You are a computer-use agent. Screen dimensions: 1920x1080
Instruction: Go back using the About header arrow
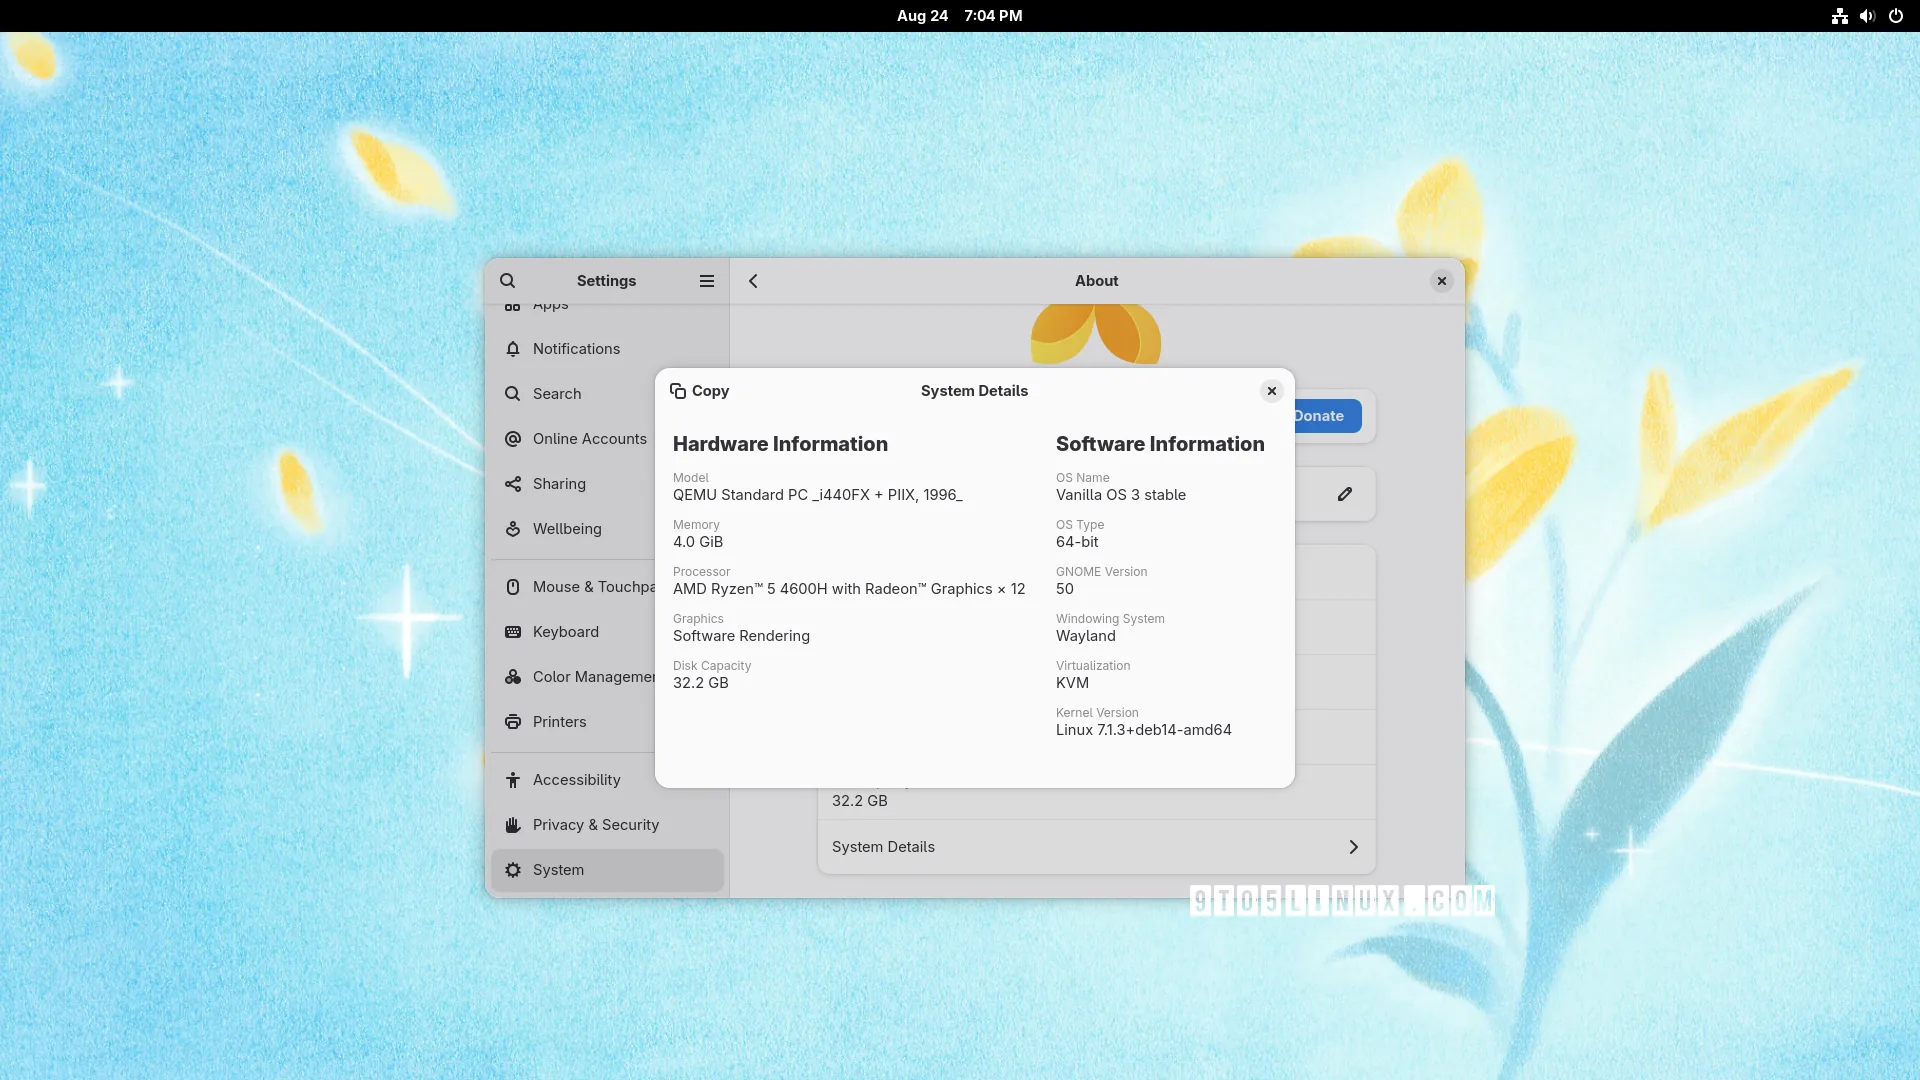[x=753, y=281]
